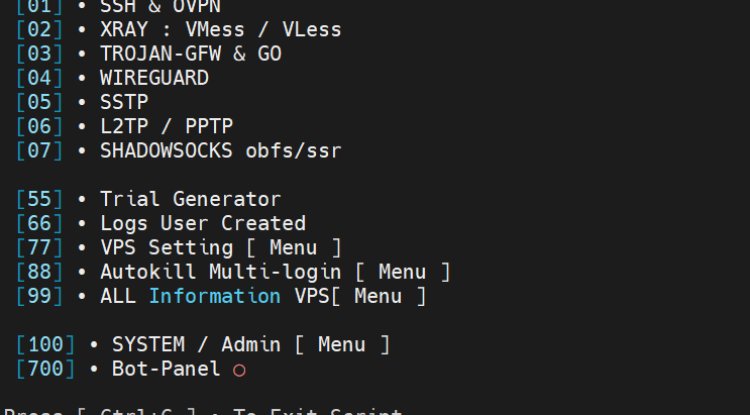Click the Logs User Created line
The image size is (750, 415).
202,223
